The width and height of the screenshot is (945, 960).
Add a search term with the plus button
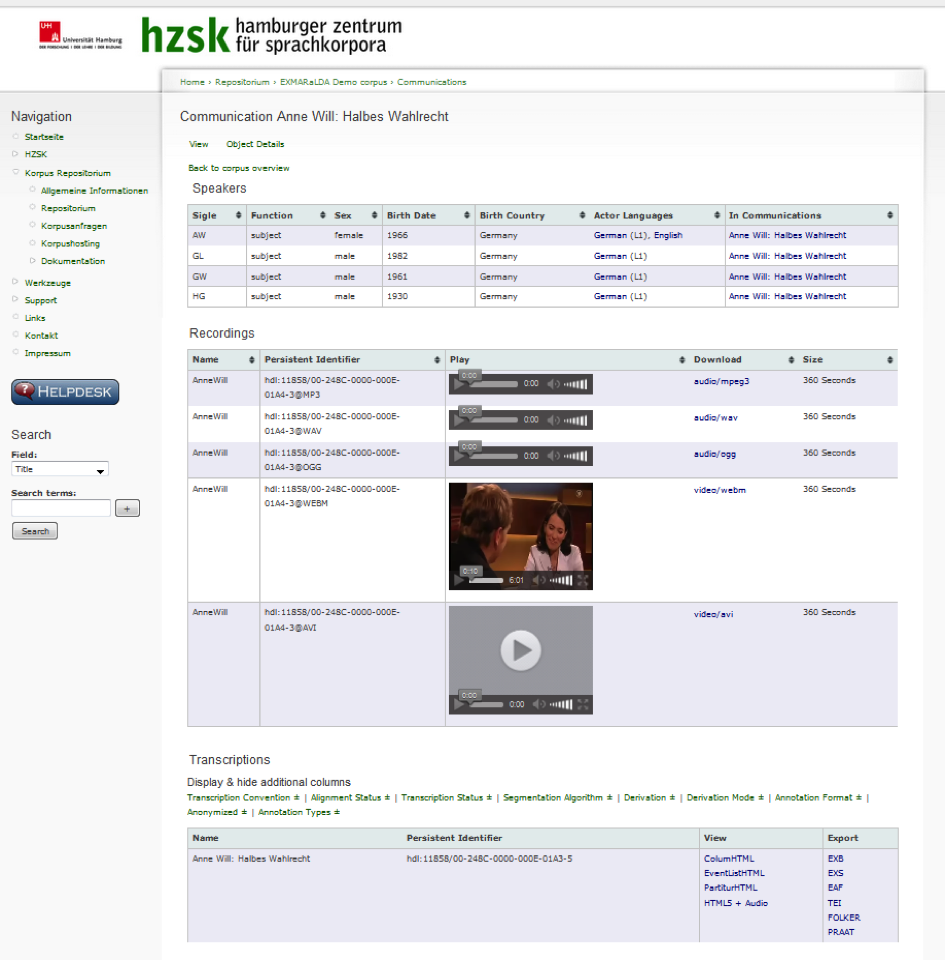point(127,508)
